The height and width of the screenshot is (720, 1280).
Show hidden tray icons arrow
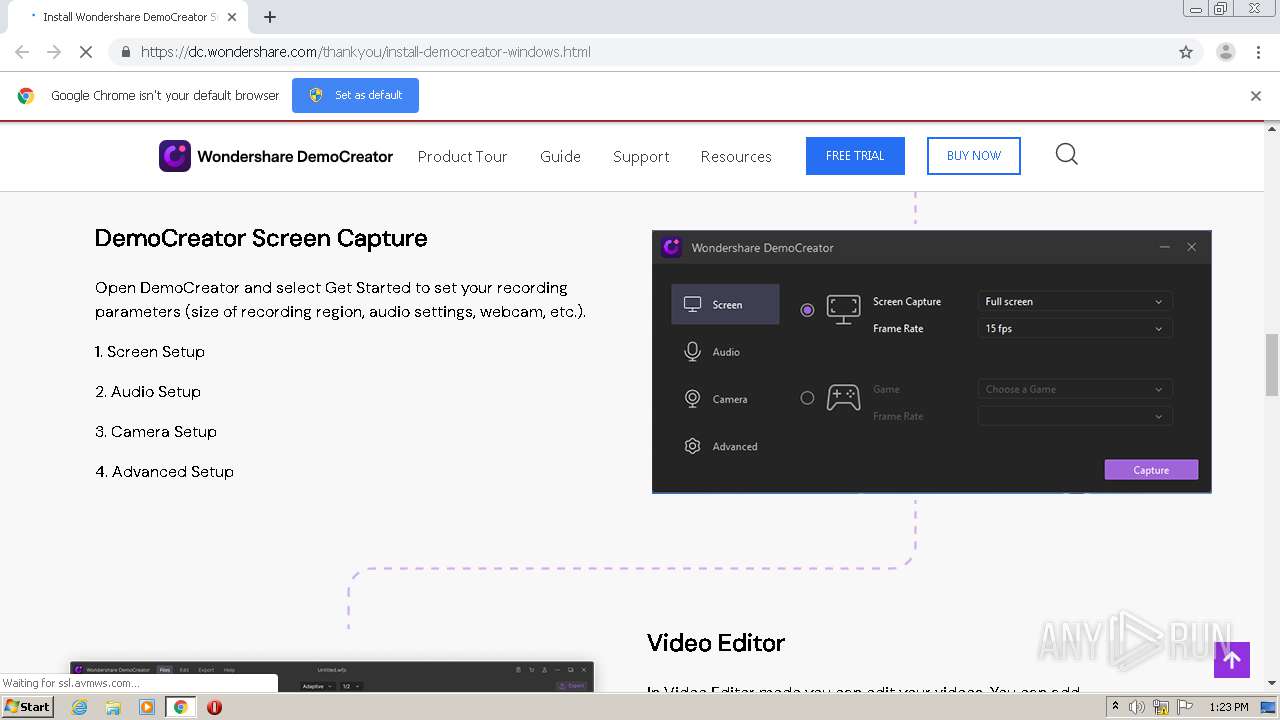coord(1115,706)
